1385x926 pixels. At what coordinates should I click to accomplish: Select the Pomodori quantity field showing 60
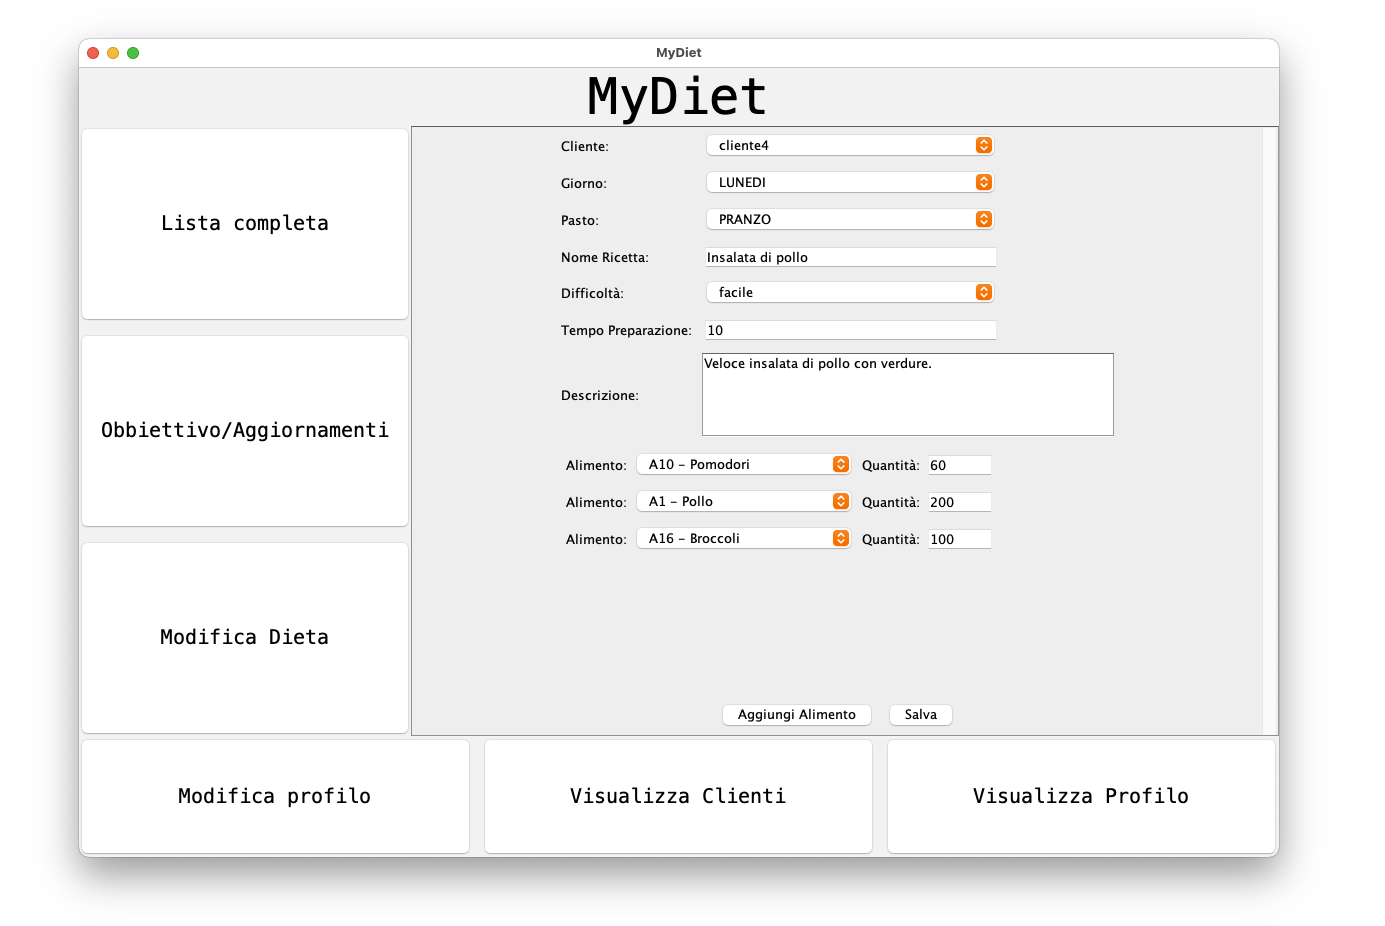[x=959, y=466]
